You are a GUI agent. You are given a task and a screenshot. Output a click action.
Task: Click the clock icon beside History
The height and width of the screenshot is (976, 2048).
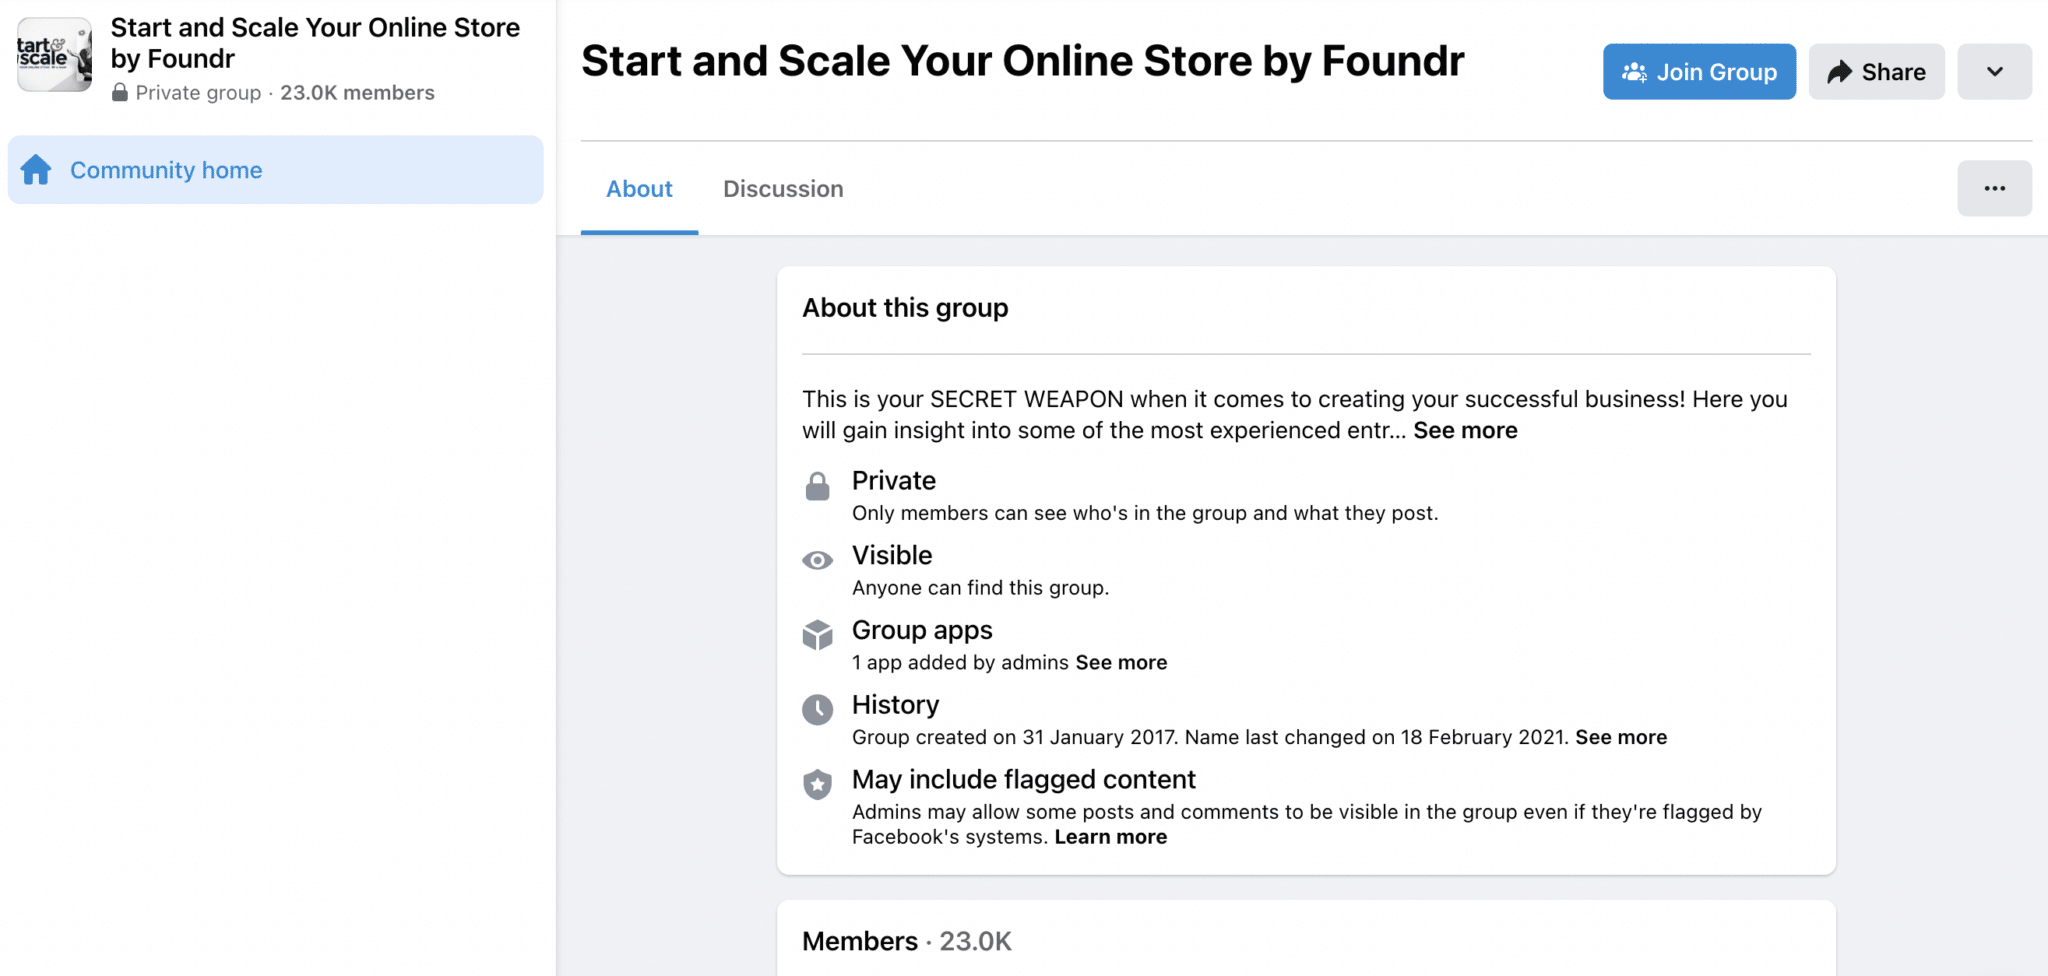[x=817, y=710]
